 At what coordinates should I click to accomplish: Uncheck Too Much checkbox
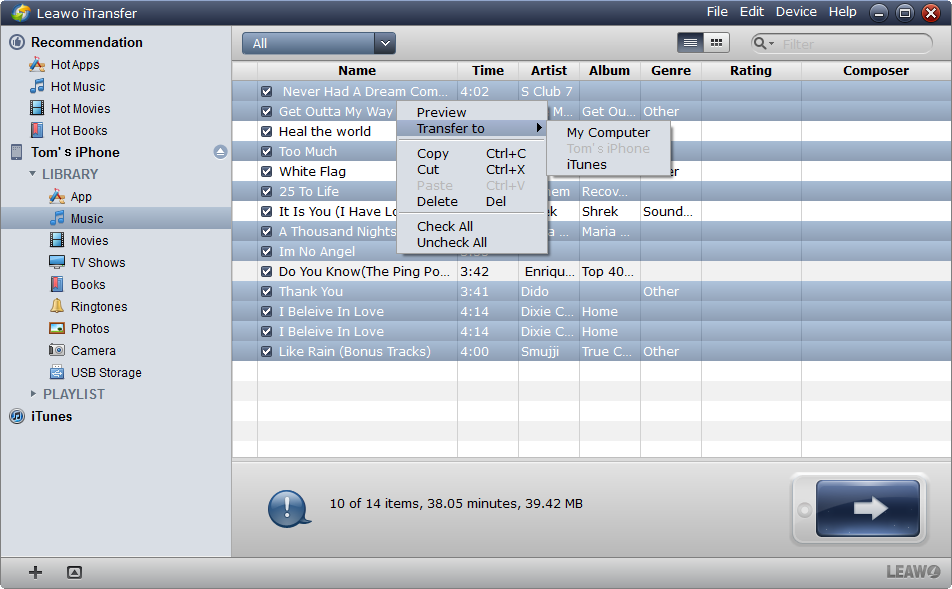pos(267,152)
